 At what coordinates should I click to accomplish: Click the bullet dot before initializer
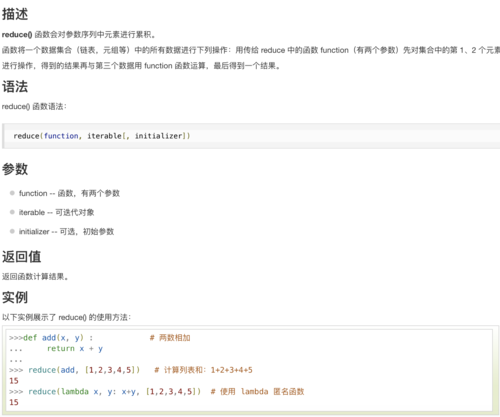[x=12, y=231]
